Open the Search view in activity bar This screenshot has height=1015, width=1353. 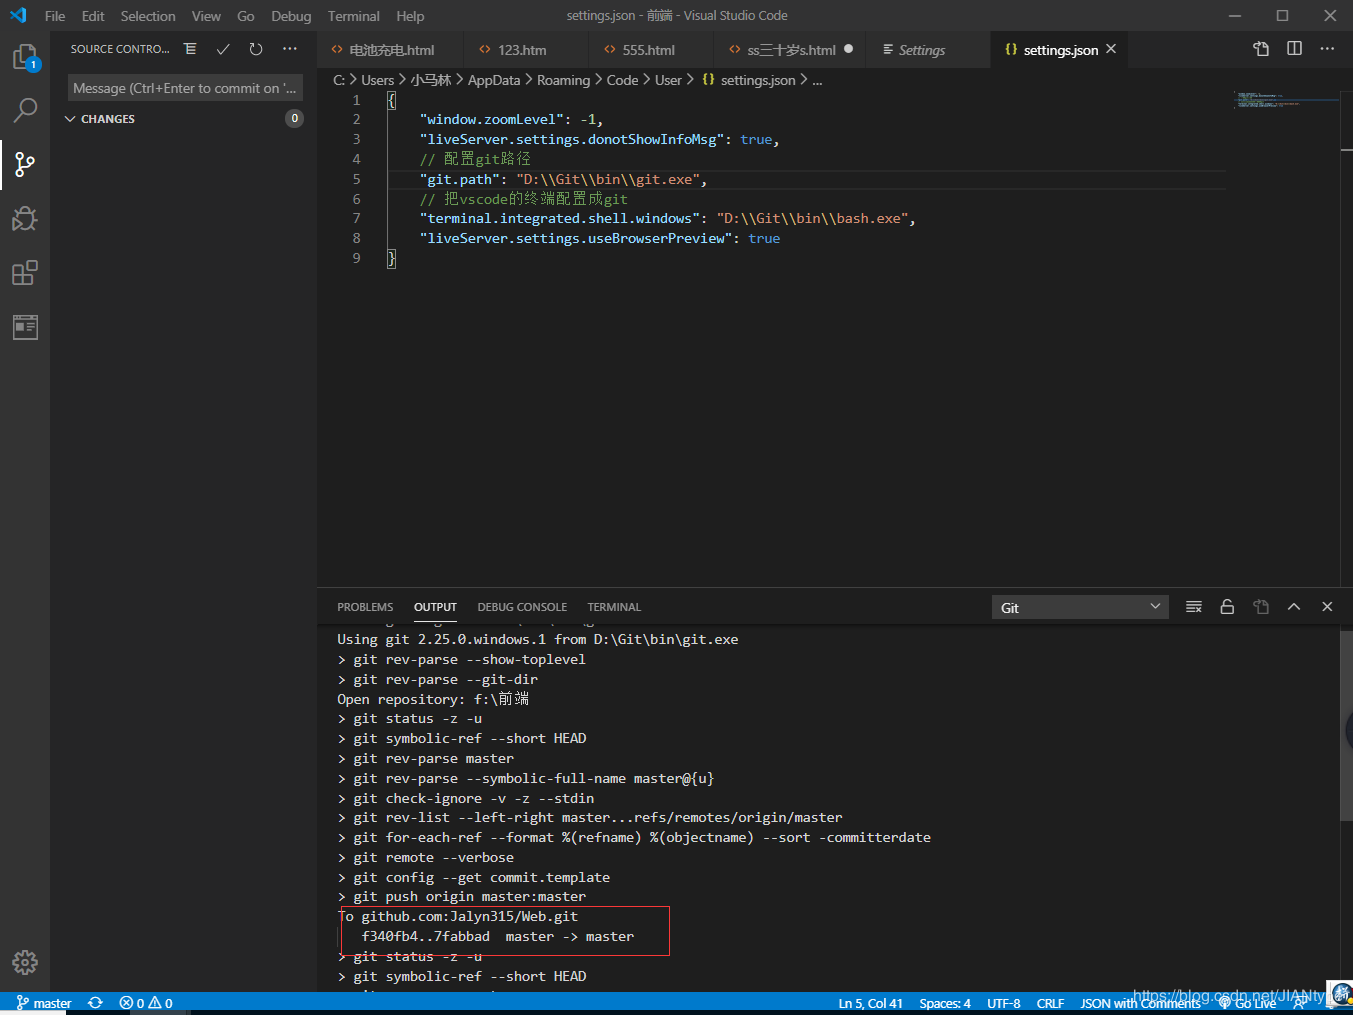click(24, 110)
